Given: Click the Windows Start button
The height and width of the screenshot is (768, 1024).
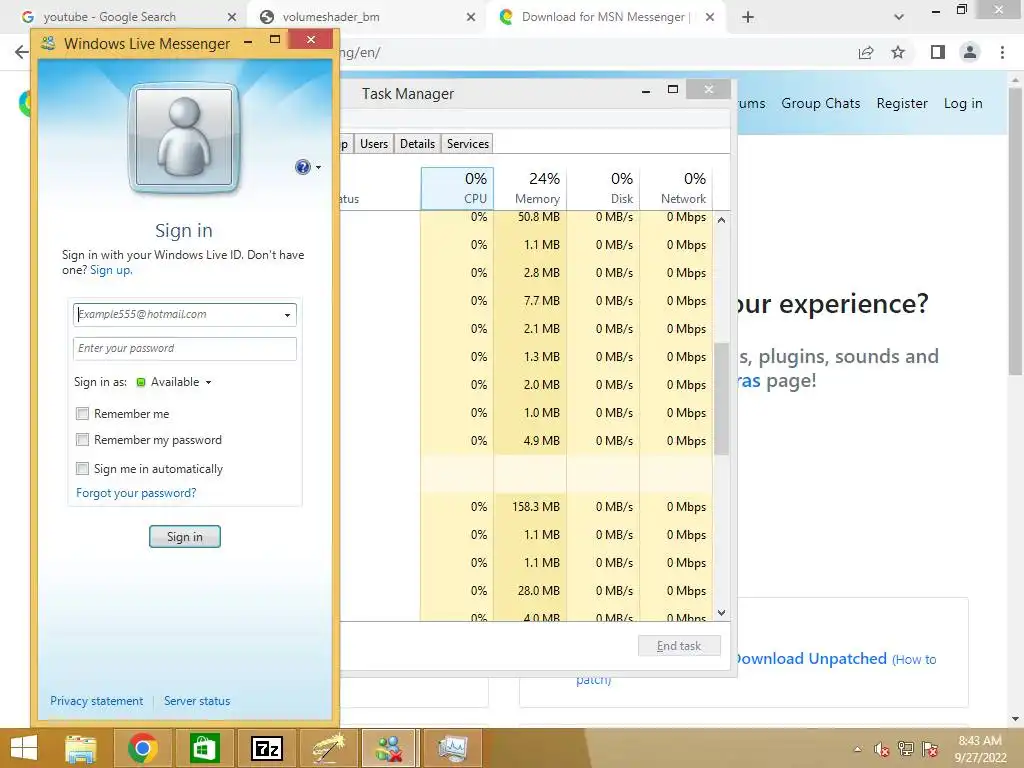Looking at the screenshot, I should click(x=24, y=748).
